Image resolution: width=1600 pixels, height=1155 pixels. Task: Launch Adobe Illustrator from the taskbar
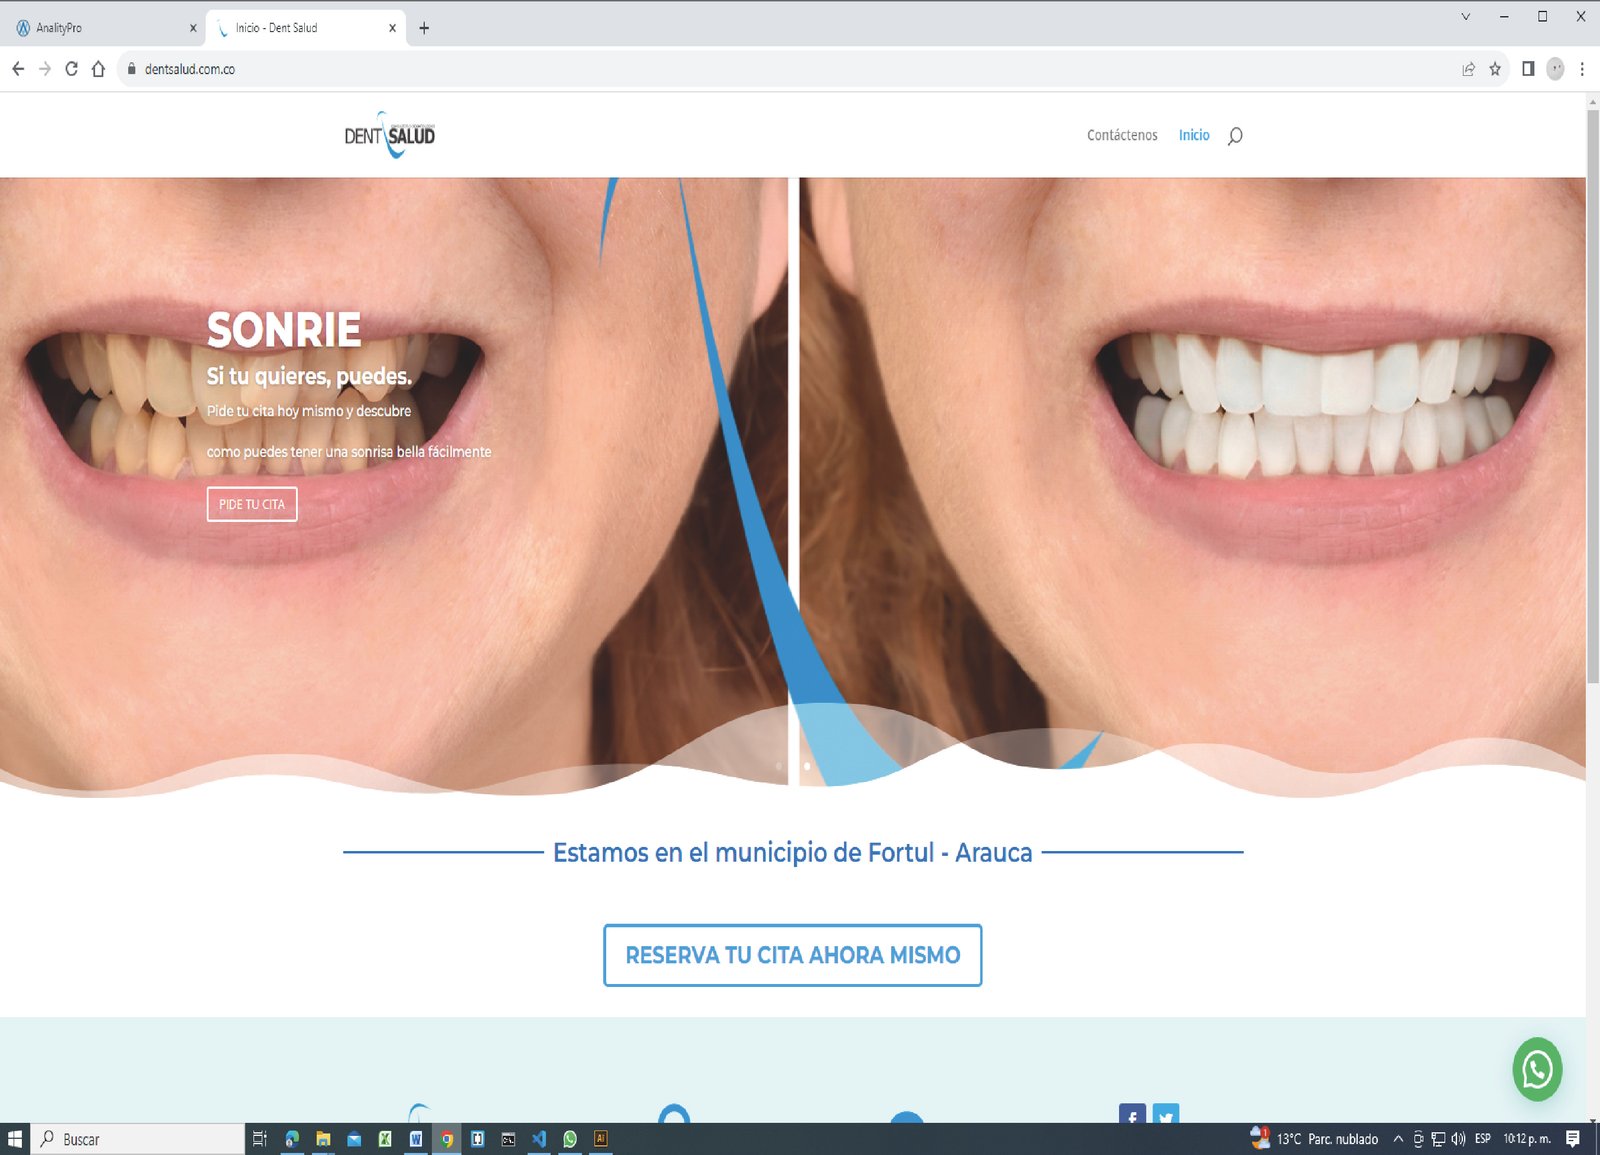pyautogui.click(x=601, y=1138)
